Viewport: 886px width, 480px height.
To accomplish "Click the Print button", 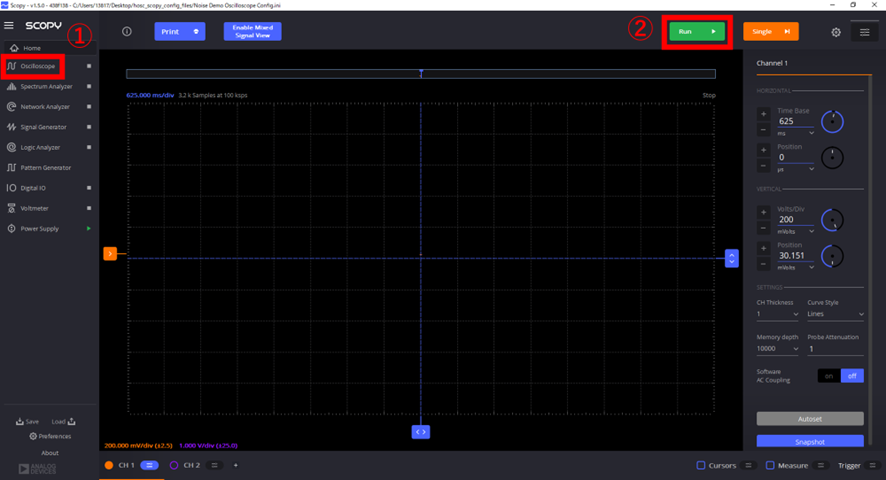I will click(x=180, y=32).
